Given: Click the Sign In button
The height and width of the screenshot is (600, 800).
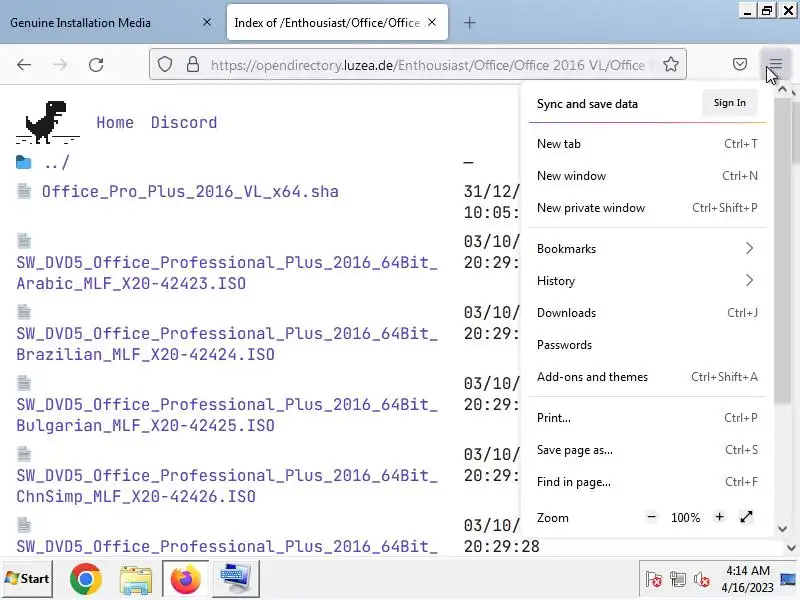Looking at the screenshot, I should pyautogui.click(x=730, y=103).
